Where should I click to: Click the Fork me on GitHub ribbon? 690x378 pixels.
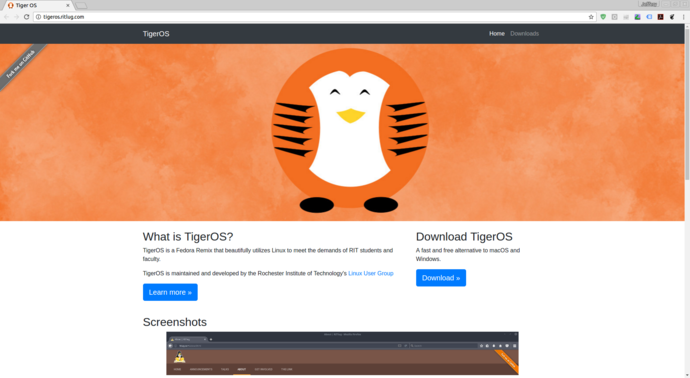[x=20, y=65]
